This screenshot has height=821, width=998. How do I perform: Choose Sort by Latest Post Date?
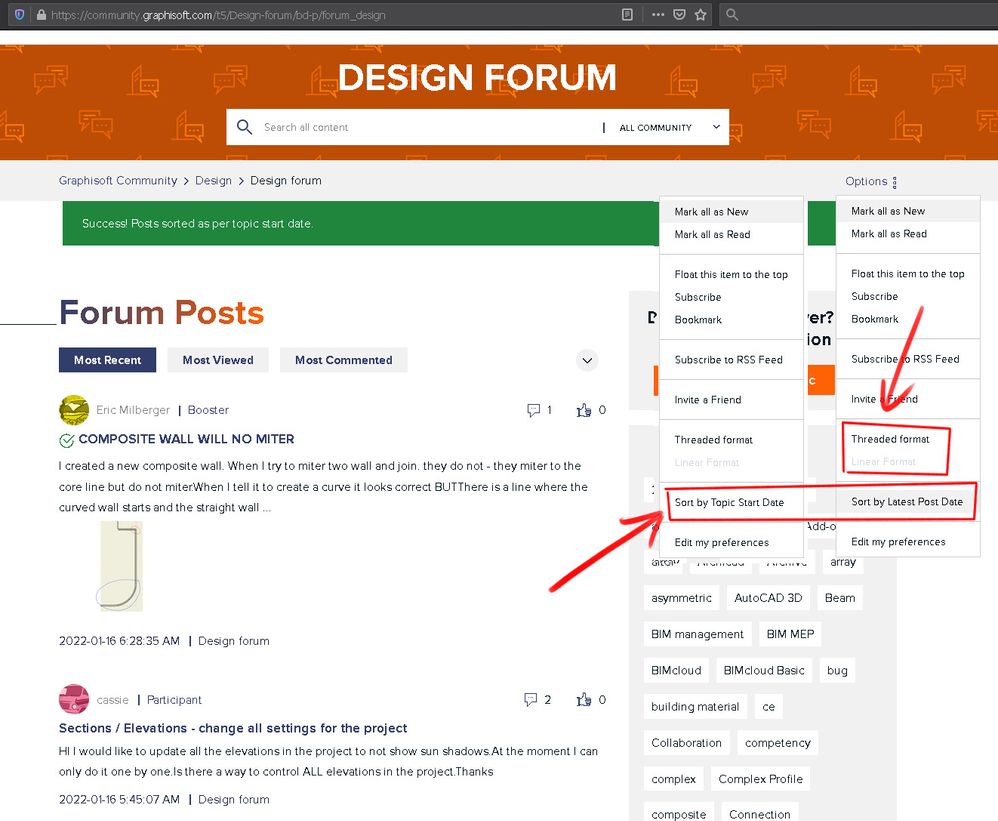click(x=907, y=502)
